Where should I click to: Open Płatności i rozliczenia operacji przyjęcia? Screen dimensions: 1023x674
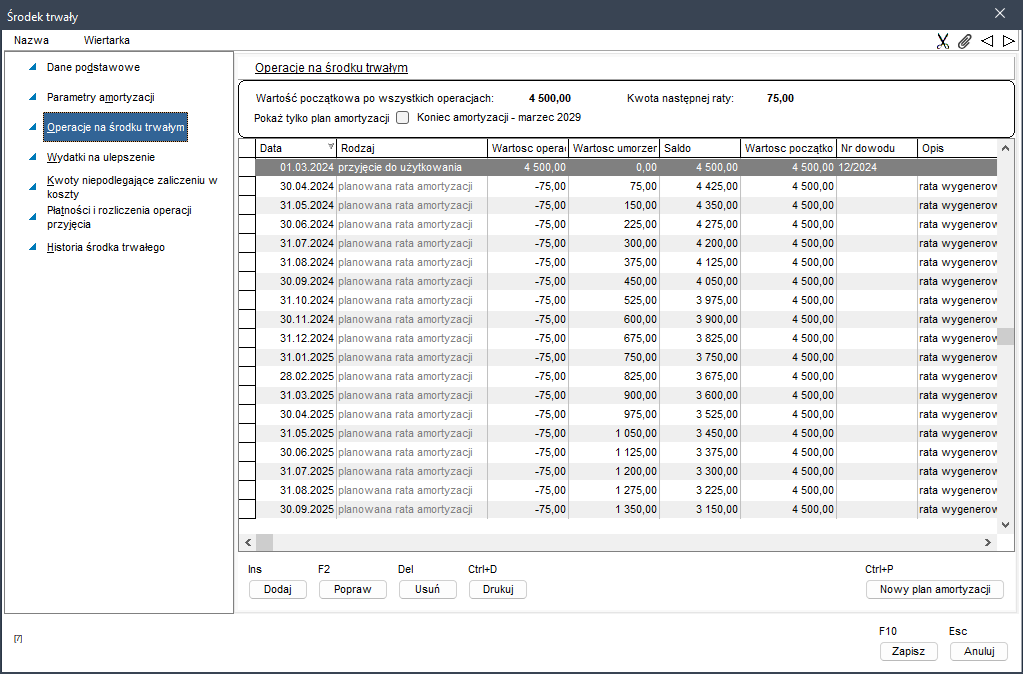click(119, 217)
